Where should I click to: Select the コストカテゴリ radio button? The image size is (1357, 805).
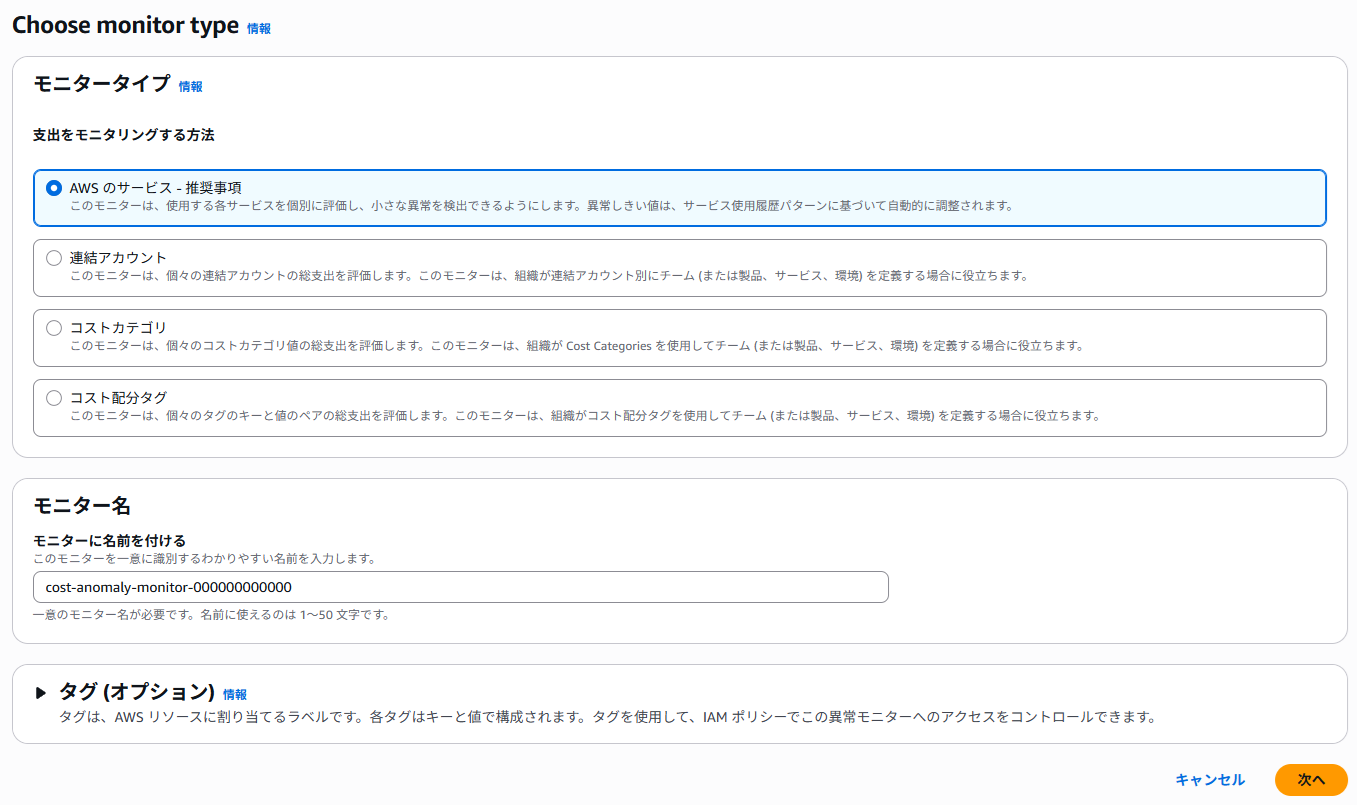coord(54,328)
